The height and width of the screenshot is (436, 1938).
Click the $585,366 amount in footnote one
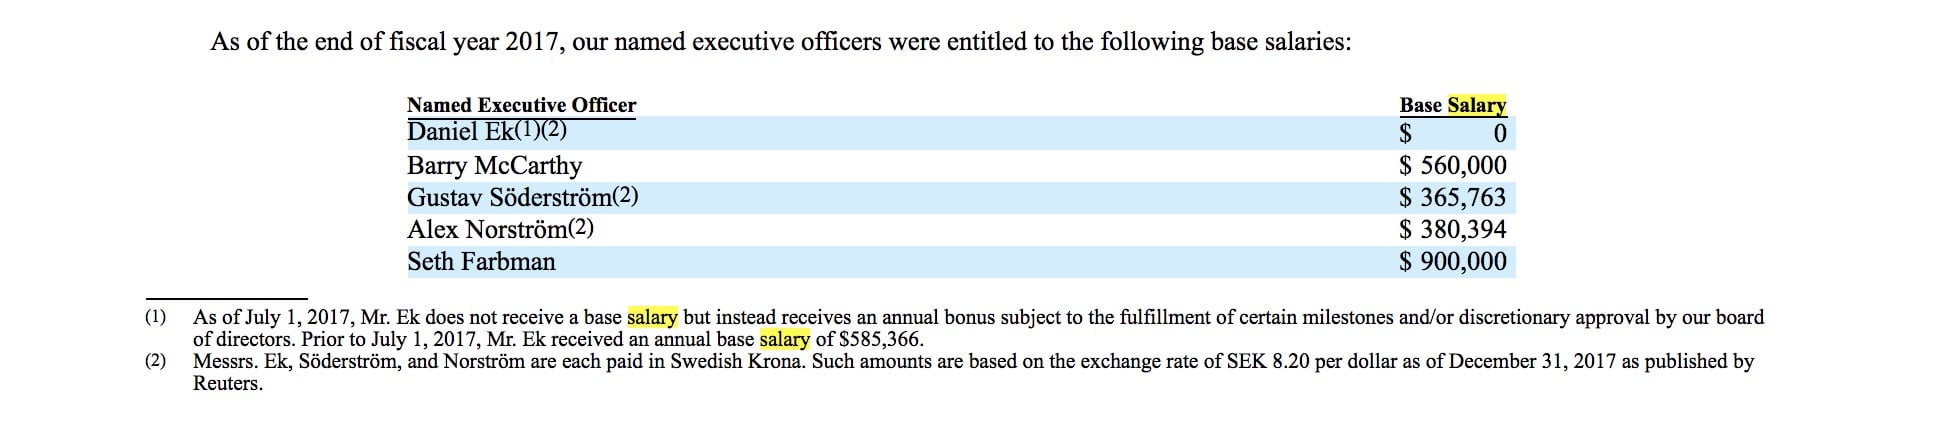point(881,339)
